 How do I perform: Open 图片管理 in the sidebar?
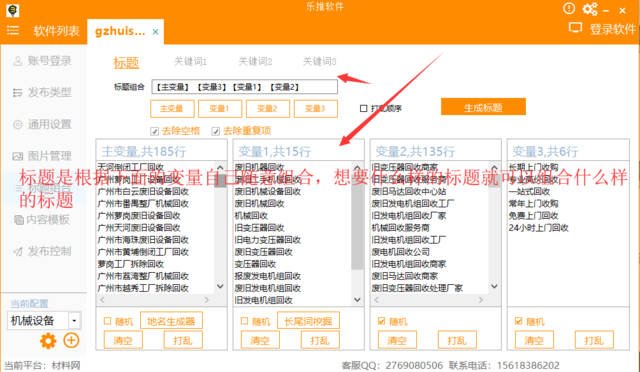tap(43, 156)
